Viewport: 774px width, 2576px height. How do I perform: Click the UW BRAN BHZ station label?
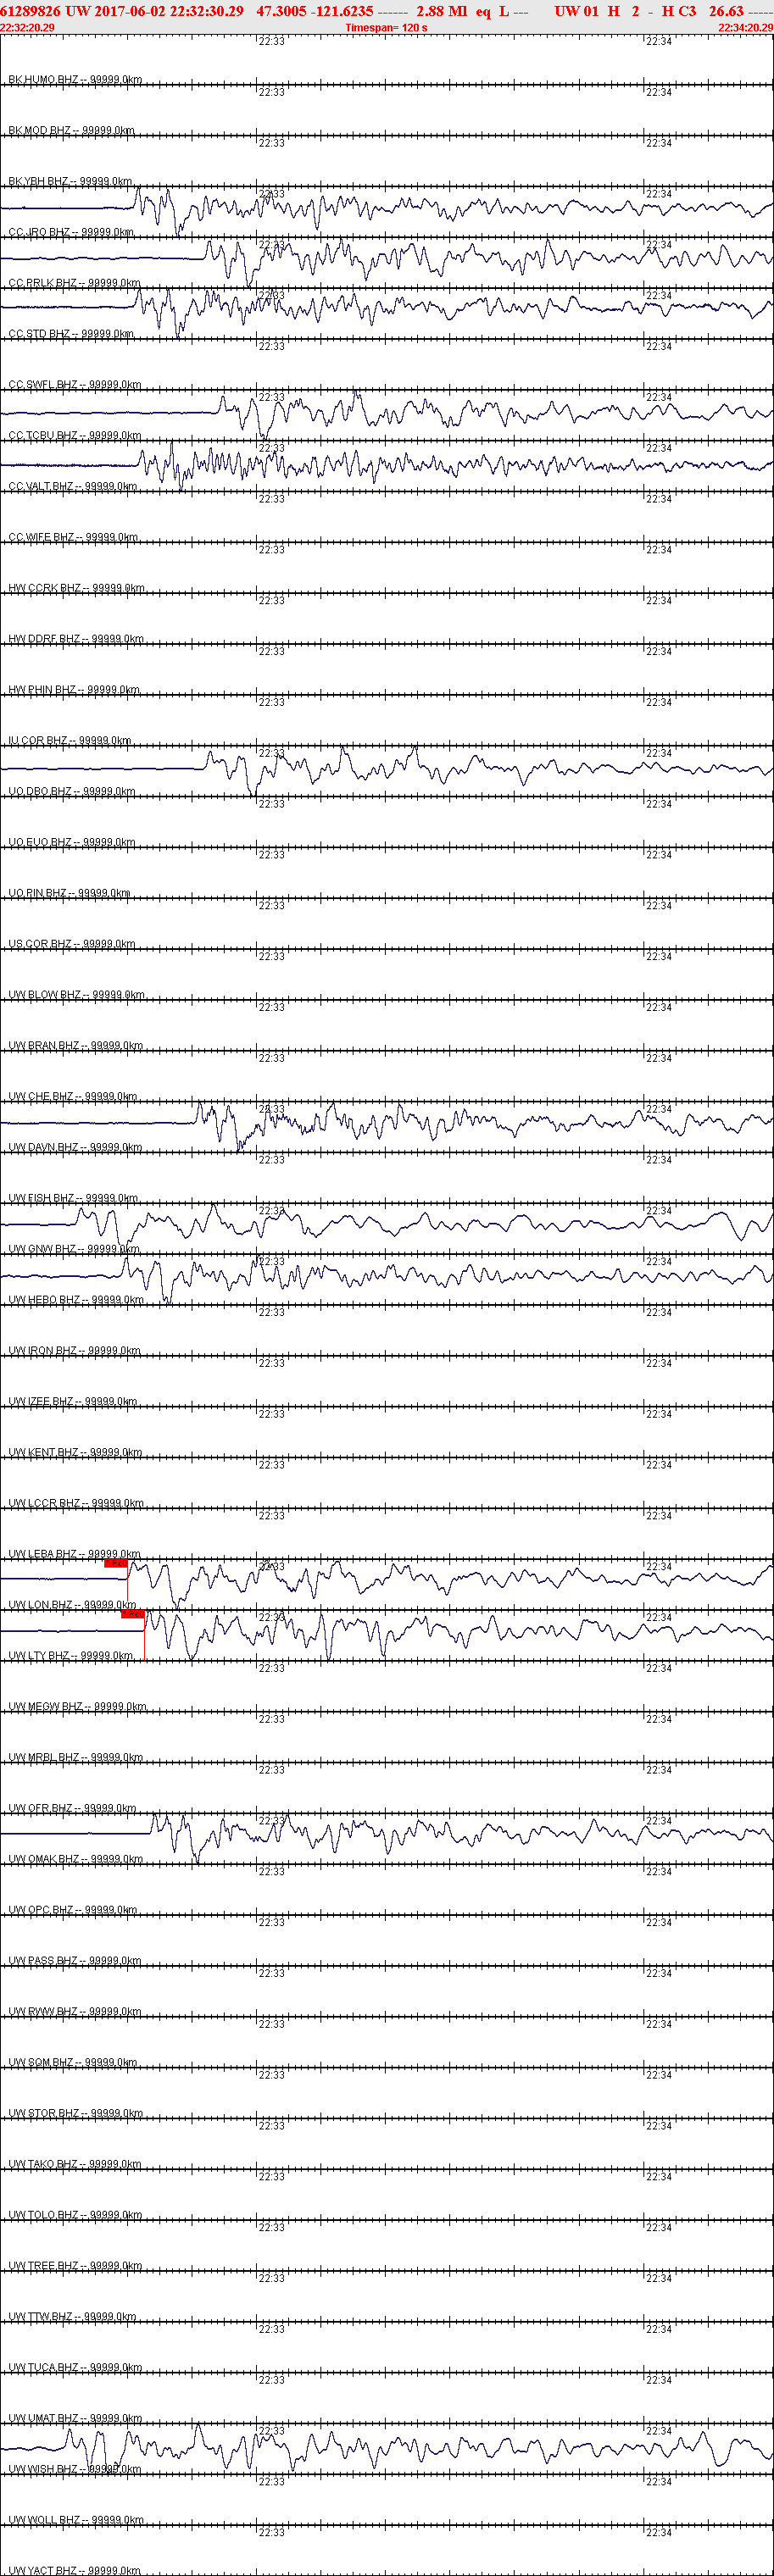76,1046
